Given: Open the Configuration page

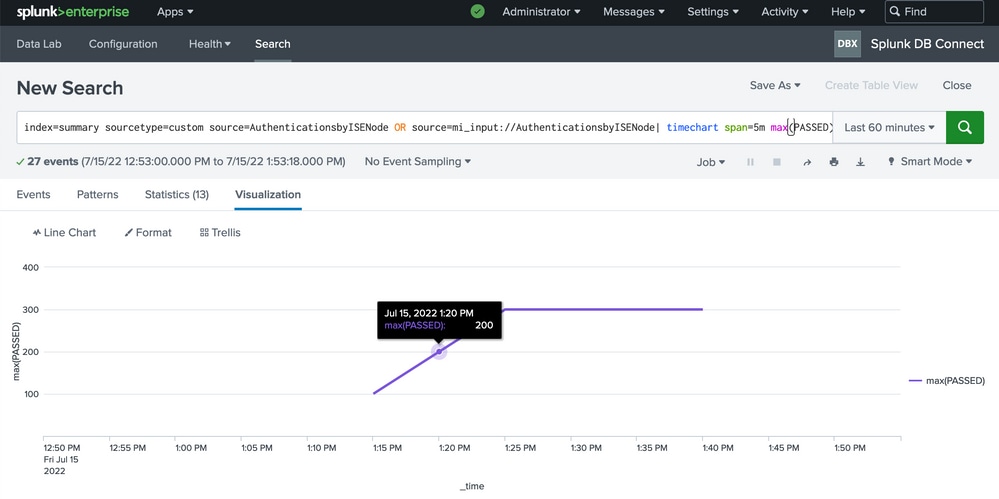Looking at the screenshot, I should point(123,44).
